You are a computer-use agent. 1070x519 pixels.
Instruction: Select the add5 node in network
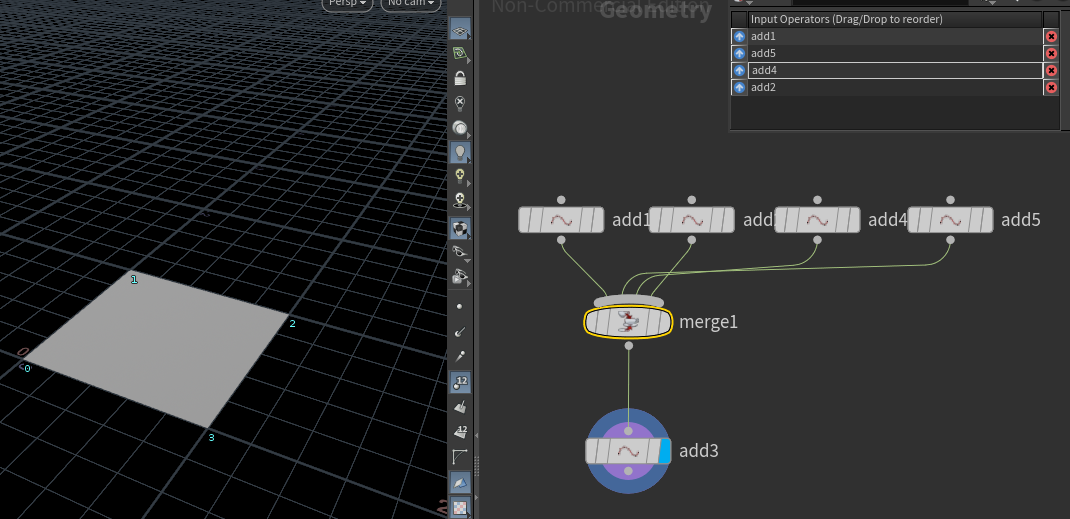(950, 220)
